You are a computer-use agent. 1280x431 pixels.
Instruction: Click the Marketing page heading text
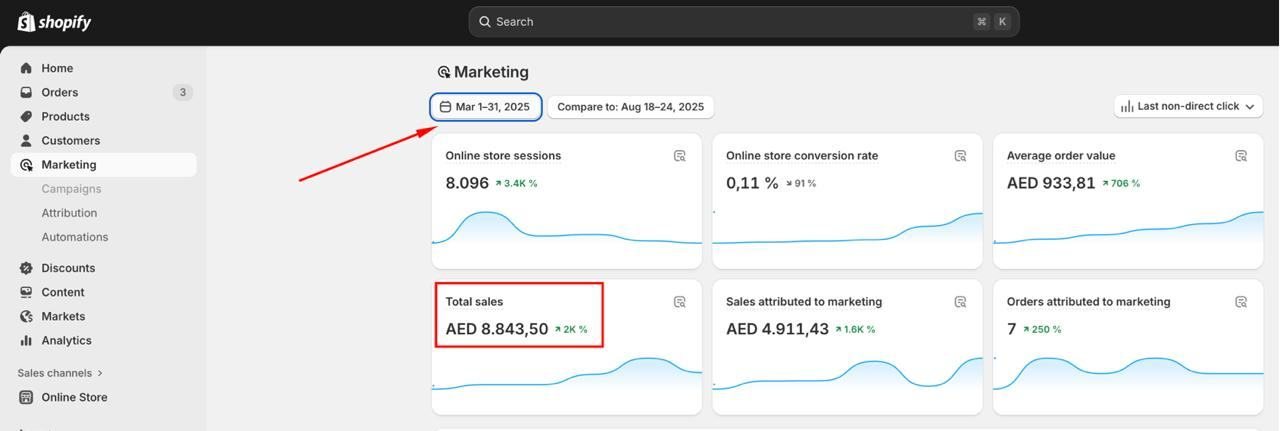tap(491, 72)
